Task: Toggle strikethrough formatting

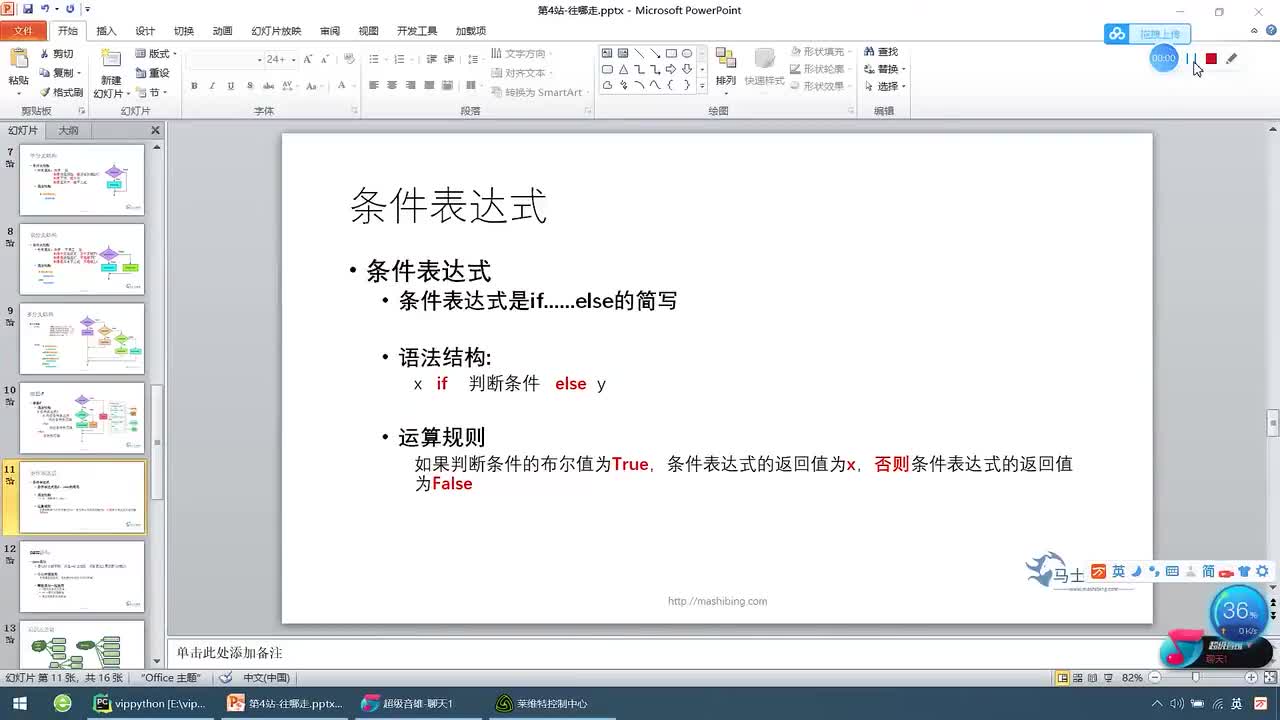Action: pos(269,86)
